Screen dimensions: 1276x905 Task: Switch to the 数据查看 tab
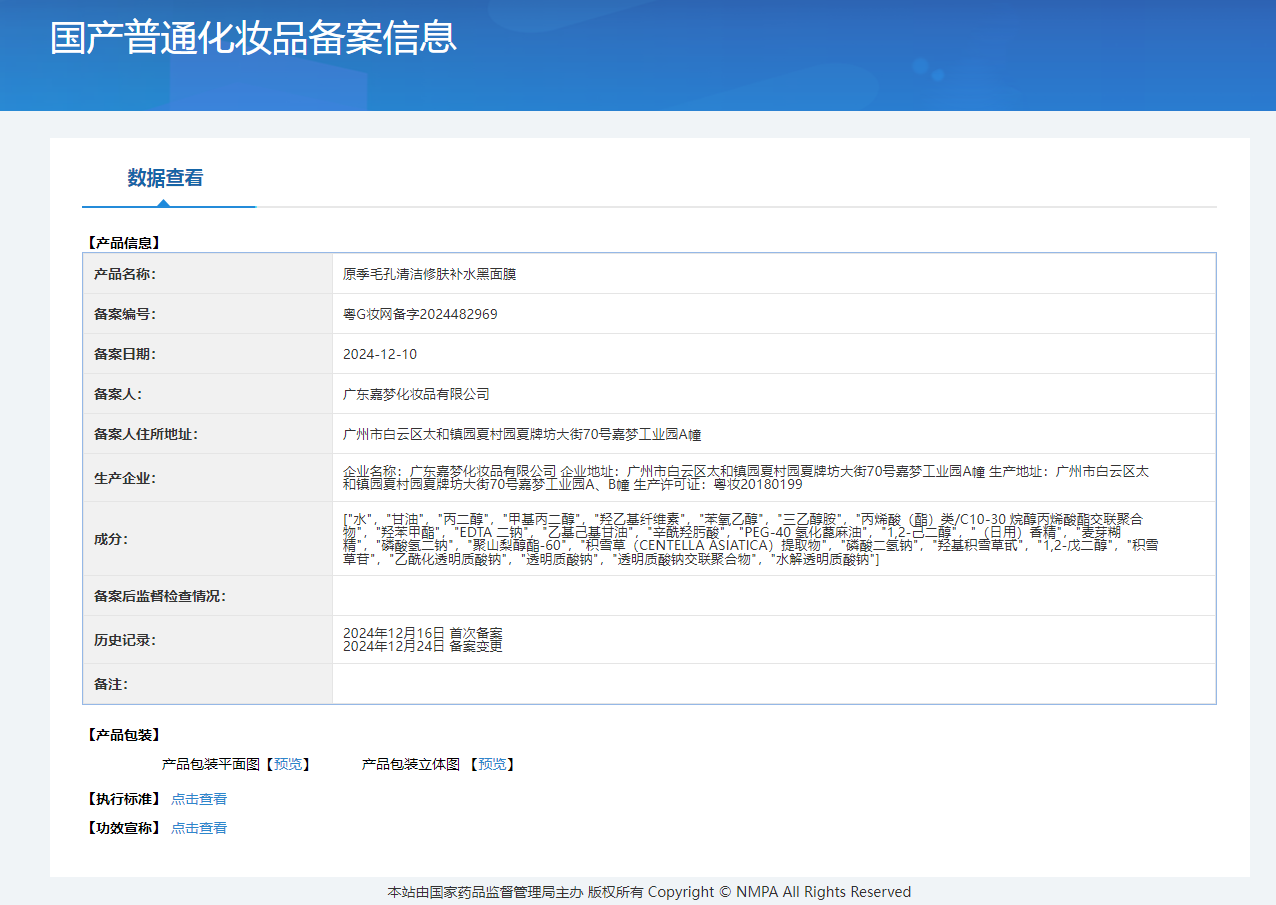click(165, 178)
